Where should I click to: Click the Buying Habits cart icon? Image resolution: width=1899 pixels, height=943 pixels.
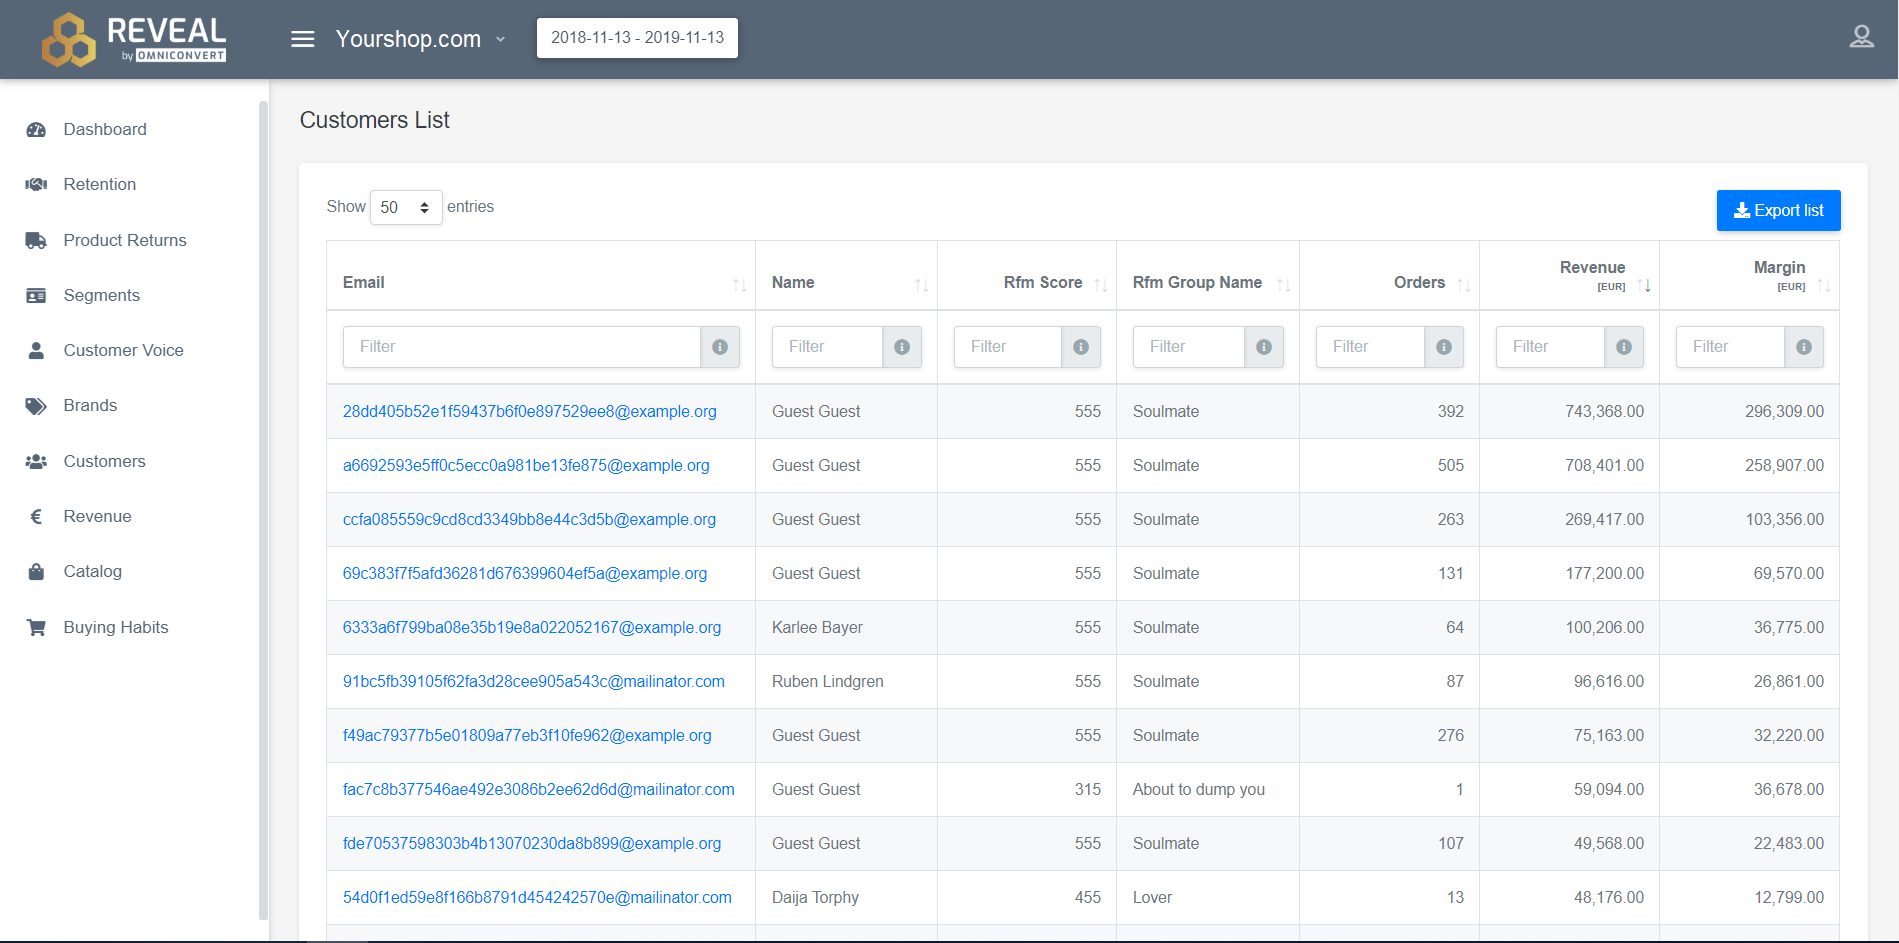point(36,627)
